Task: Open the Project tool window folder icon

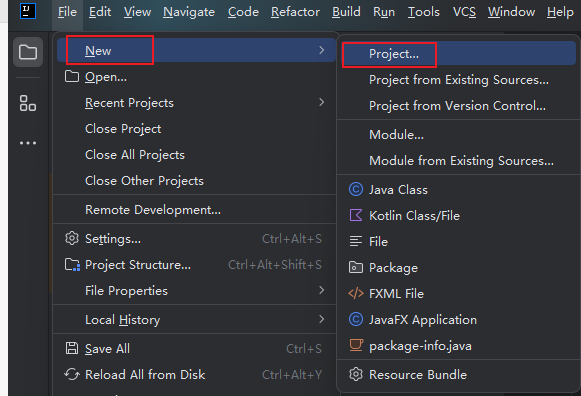Action: (28, 52)
